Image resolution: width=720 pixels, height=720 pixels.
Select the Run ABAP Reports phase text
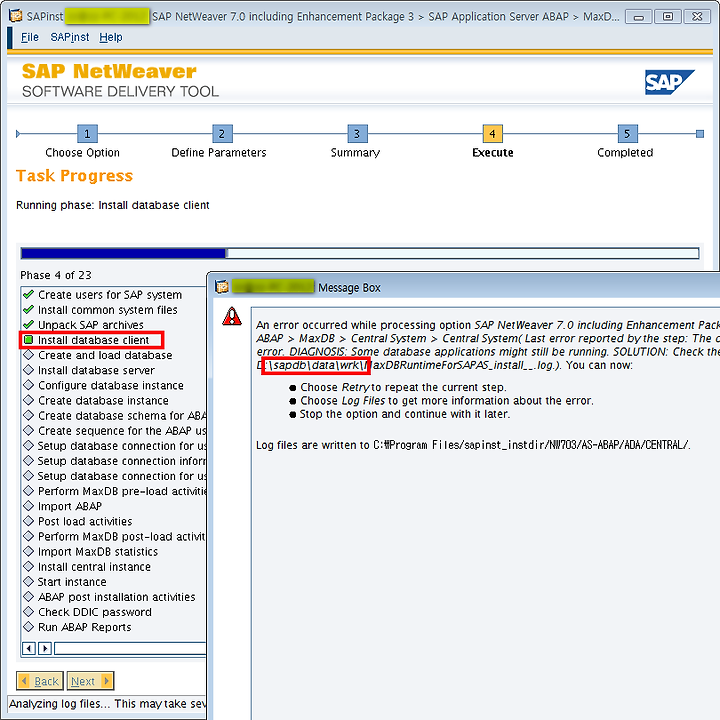point(84,627)
